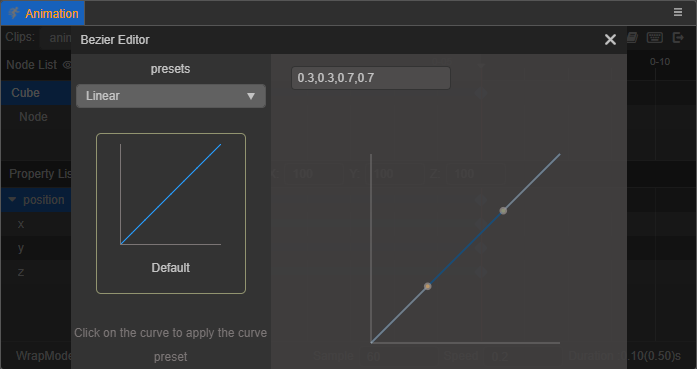The image size is (697, 369).
Task: Click the Clips label
Action: coord(20,37)
